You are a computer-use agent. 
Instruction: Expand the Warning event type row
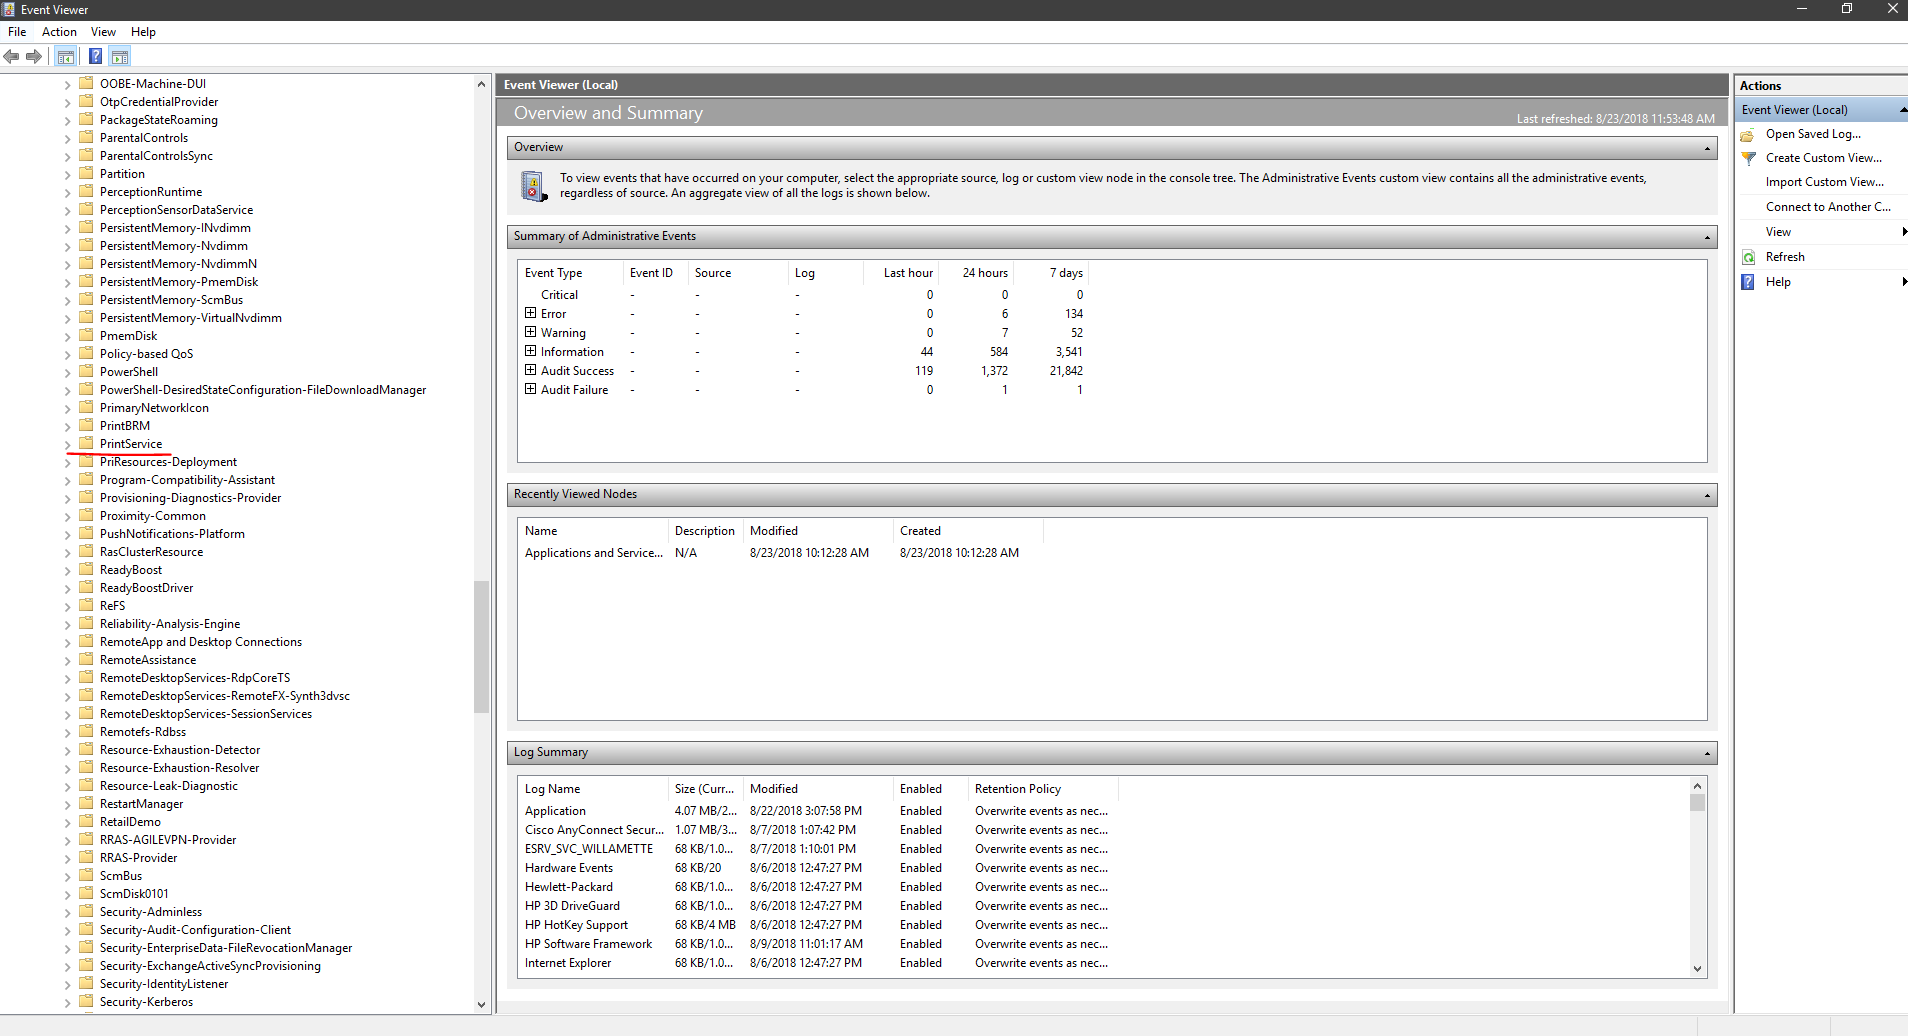point(530,332)
